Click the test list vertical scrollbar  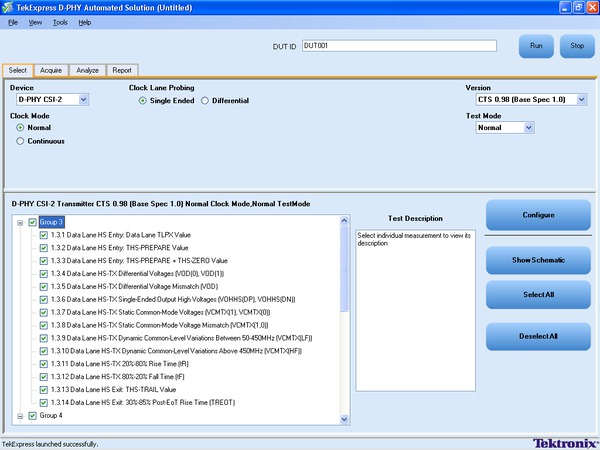coord(345,320)
